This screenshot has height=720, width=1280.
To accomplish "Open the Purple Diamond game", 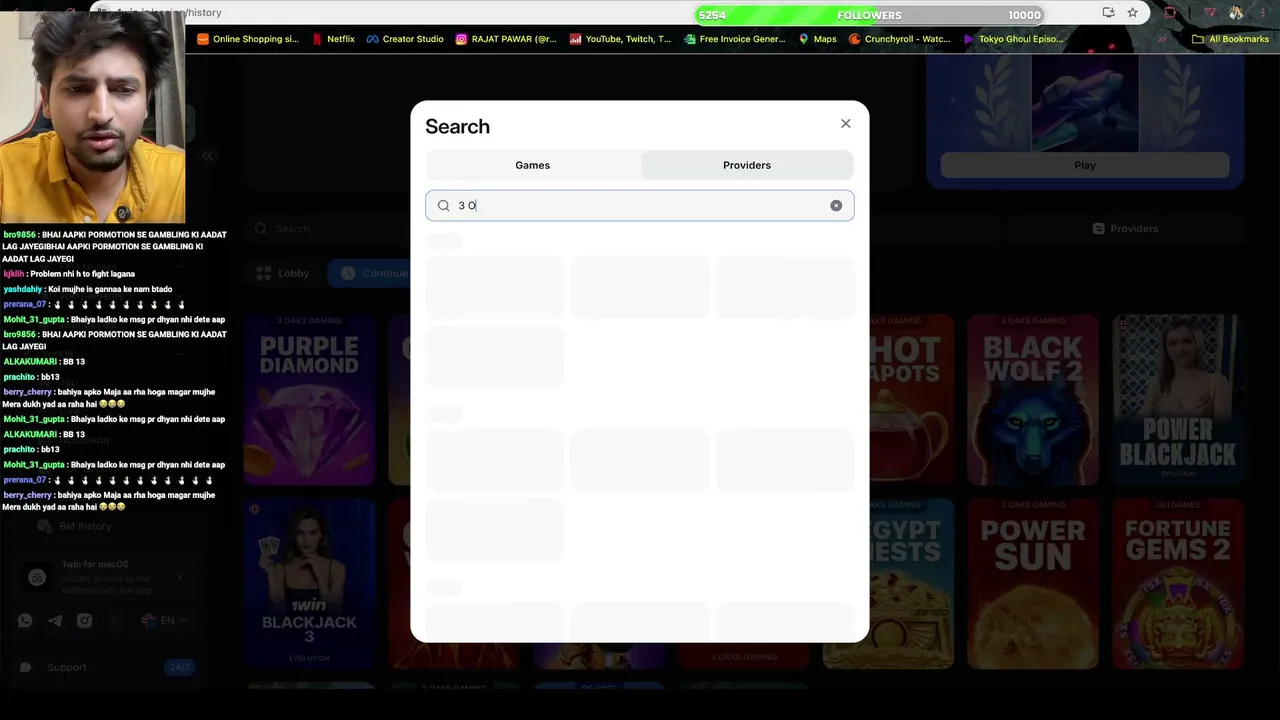I will [310, 399].
